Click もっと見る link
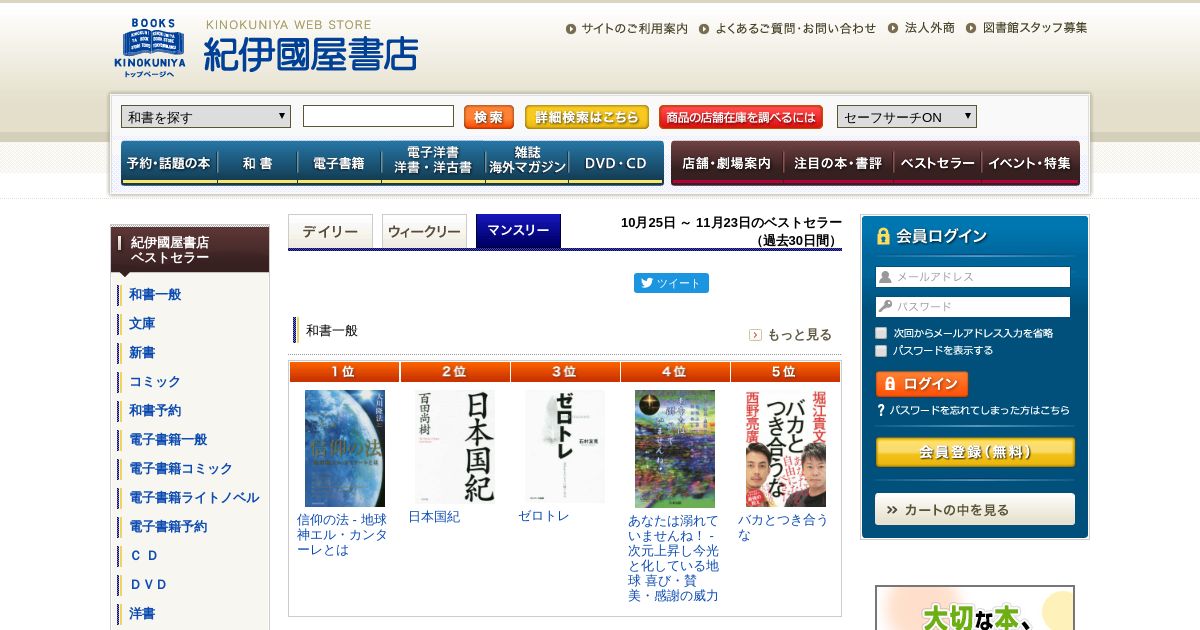This screenshot has width=1200, height=630. tap(799, 335)
